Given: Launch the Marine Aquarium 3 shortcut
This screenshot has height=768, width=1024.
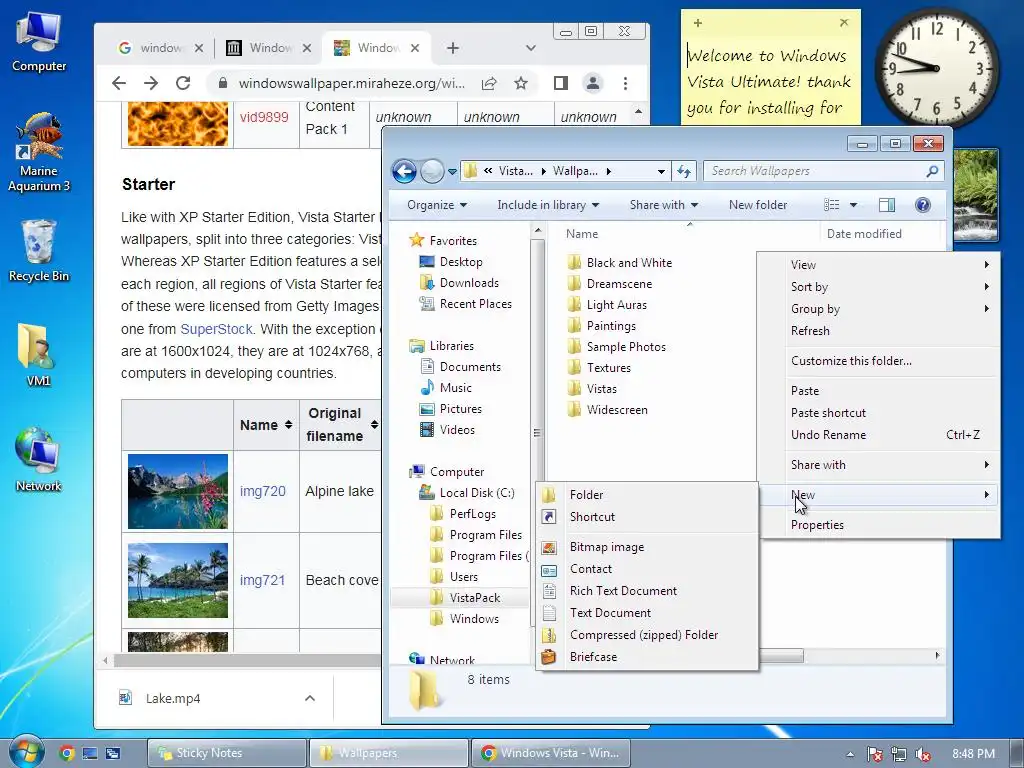Looking at the screenshot, I should pos(39,152).
